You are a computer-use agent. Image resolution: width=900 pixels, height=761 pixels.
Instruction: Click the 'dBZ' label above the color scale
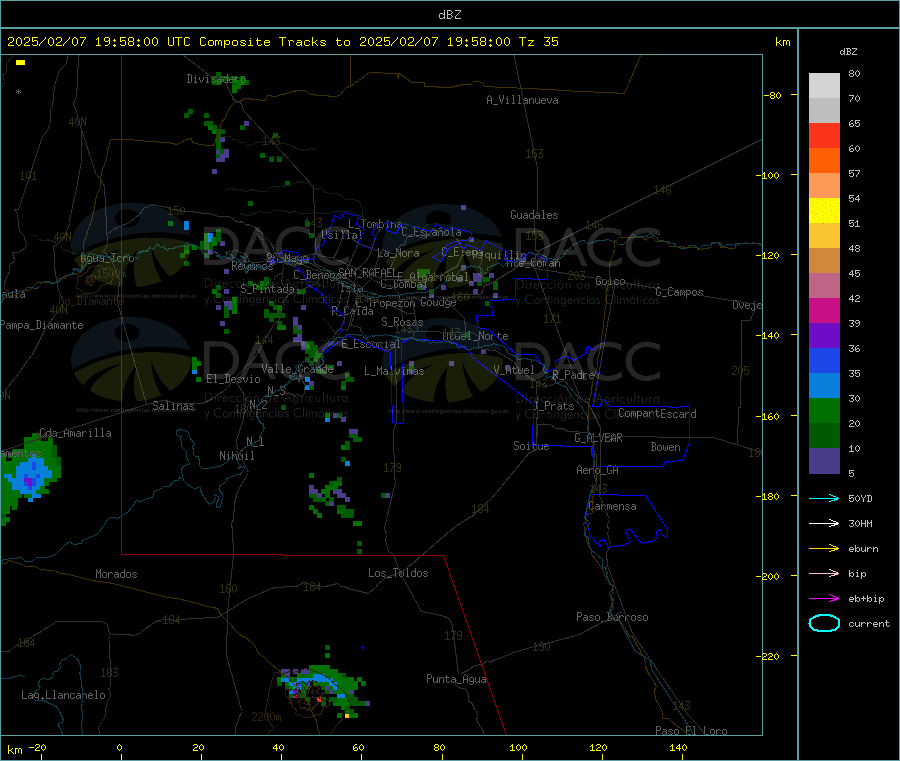tap(848, 52)
